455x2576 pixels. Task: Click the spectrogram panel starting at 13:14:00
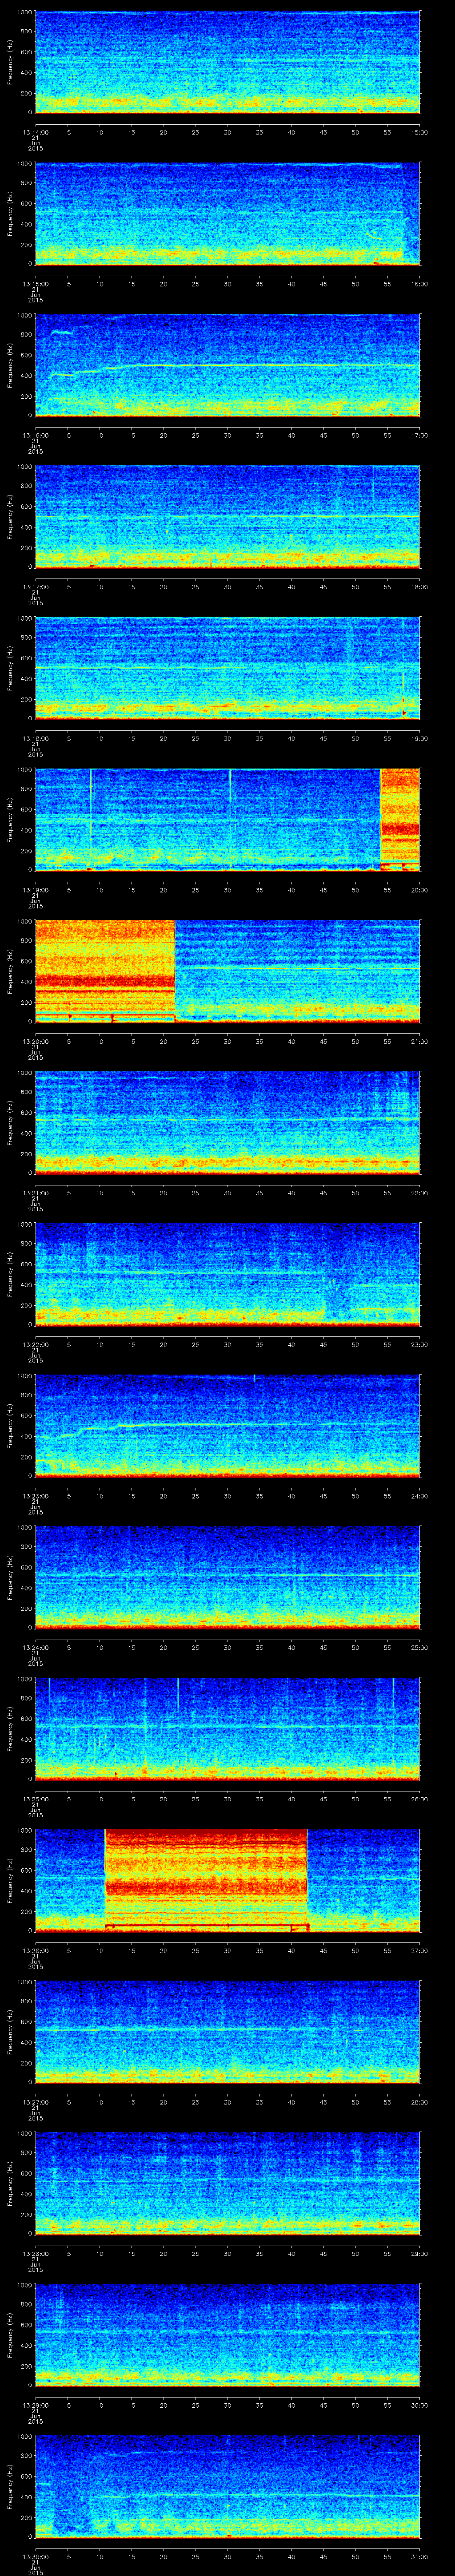click(227, 63)
